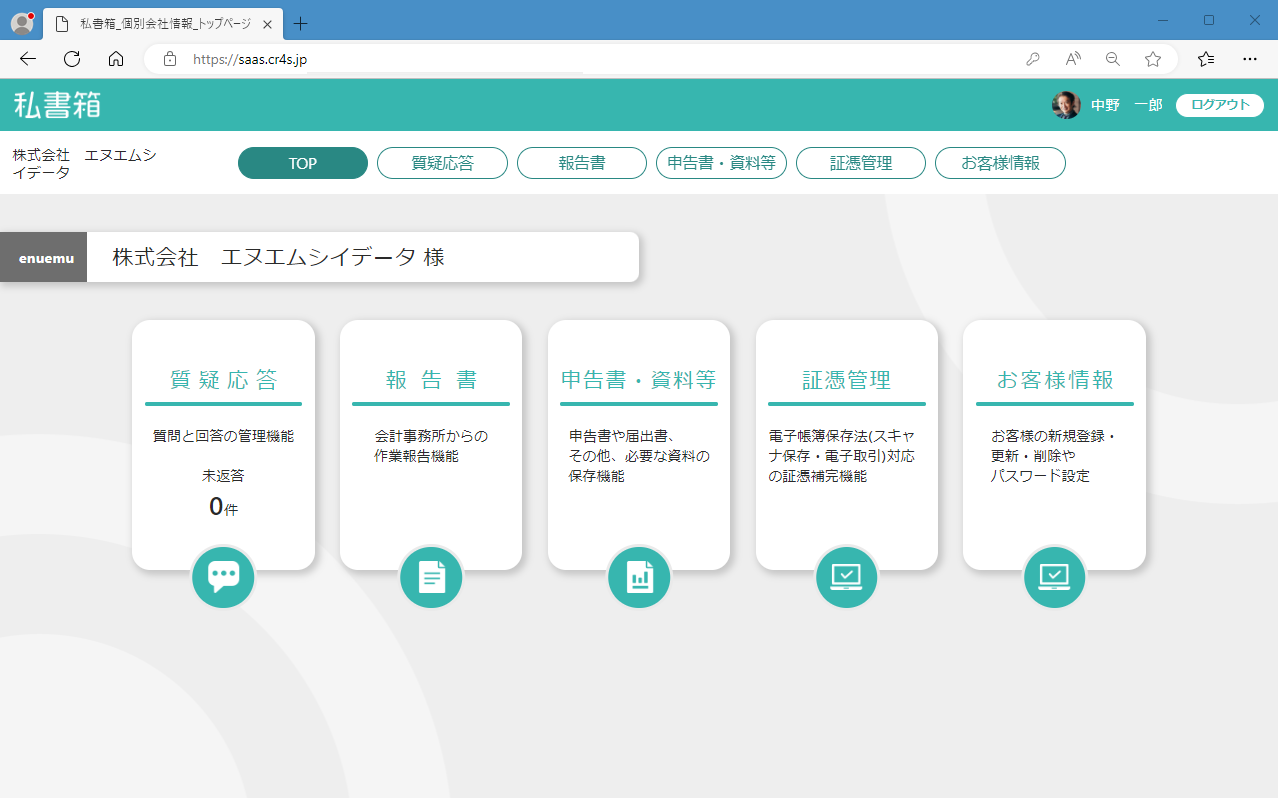Open the 申告書・資料等 card heading
The image size is (1278, 798).
click(639, 380)
